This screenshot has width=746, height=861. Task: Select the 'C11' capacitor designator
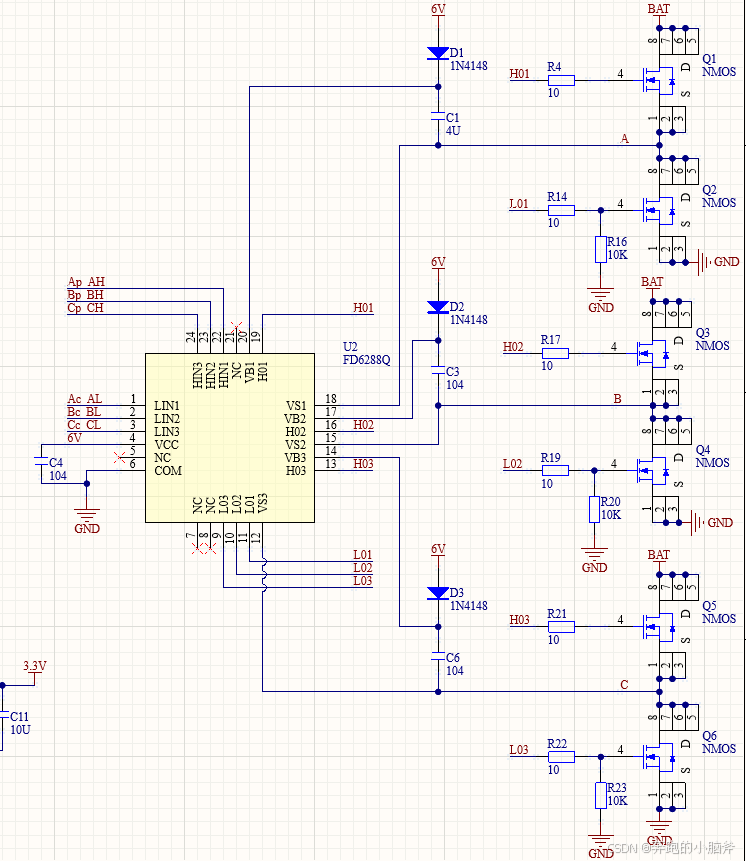pos(19,717)
